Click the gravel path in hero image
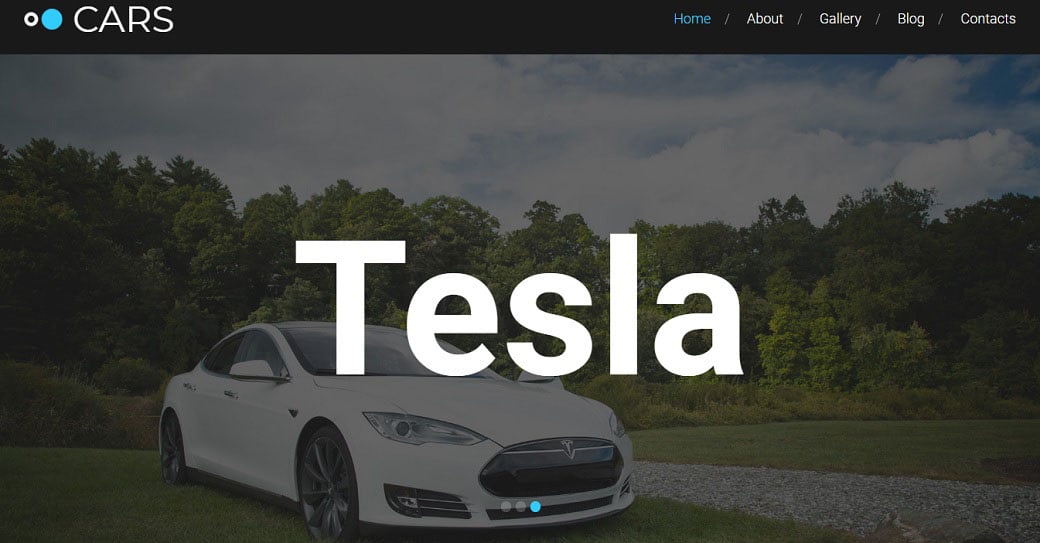 829,497
